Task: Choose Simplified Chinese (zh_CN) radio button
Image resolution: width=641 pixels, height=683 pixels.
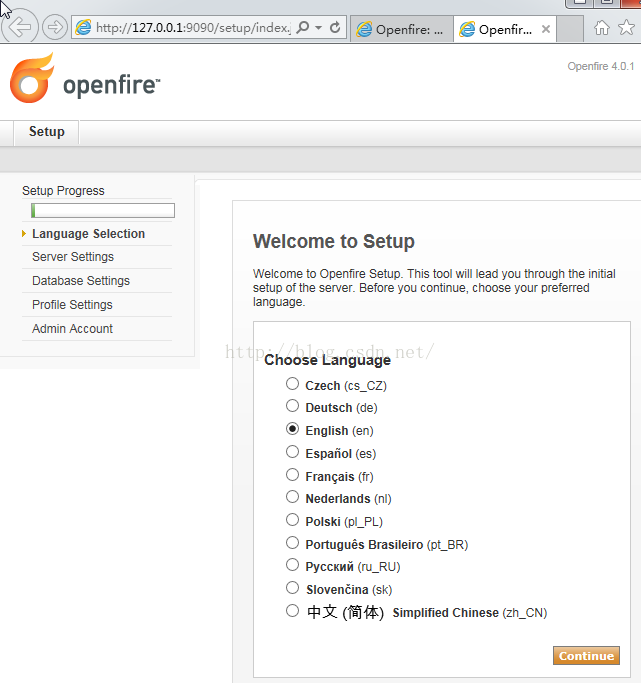Action: click(293, 611)
